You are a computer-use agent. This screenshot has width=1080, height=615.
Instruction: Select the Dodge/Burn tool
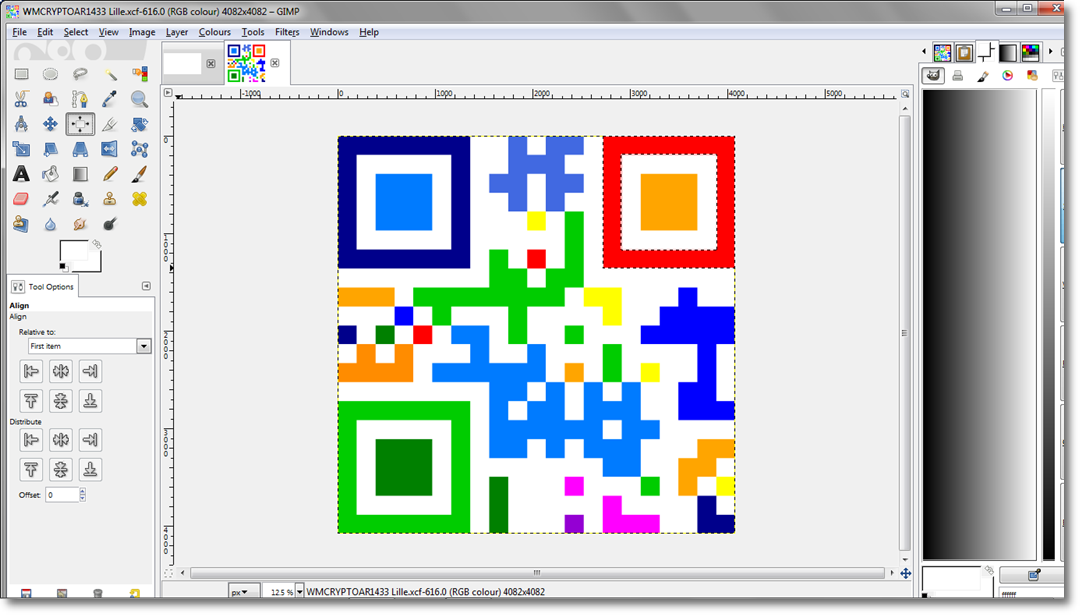(110, 224)
